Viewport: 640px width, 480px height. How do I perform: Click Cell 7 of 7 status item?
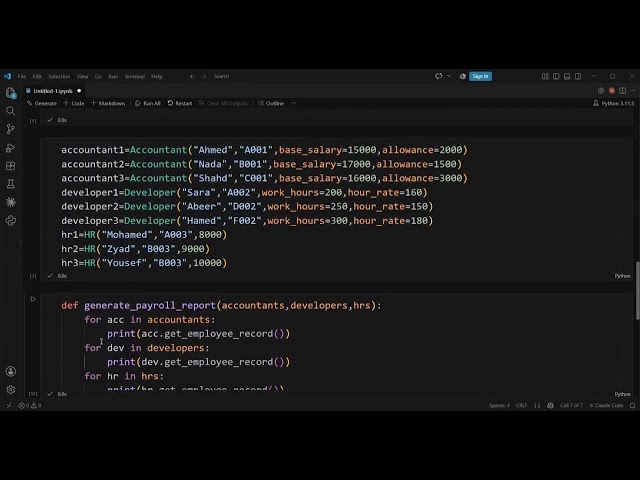[571, 405]
